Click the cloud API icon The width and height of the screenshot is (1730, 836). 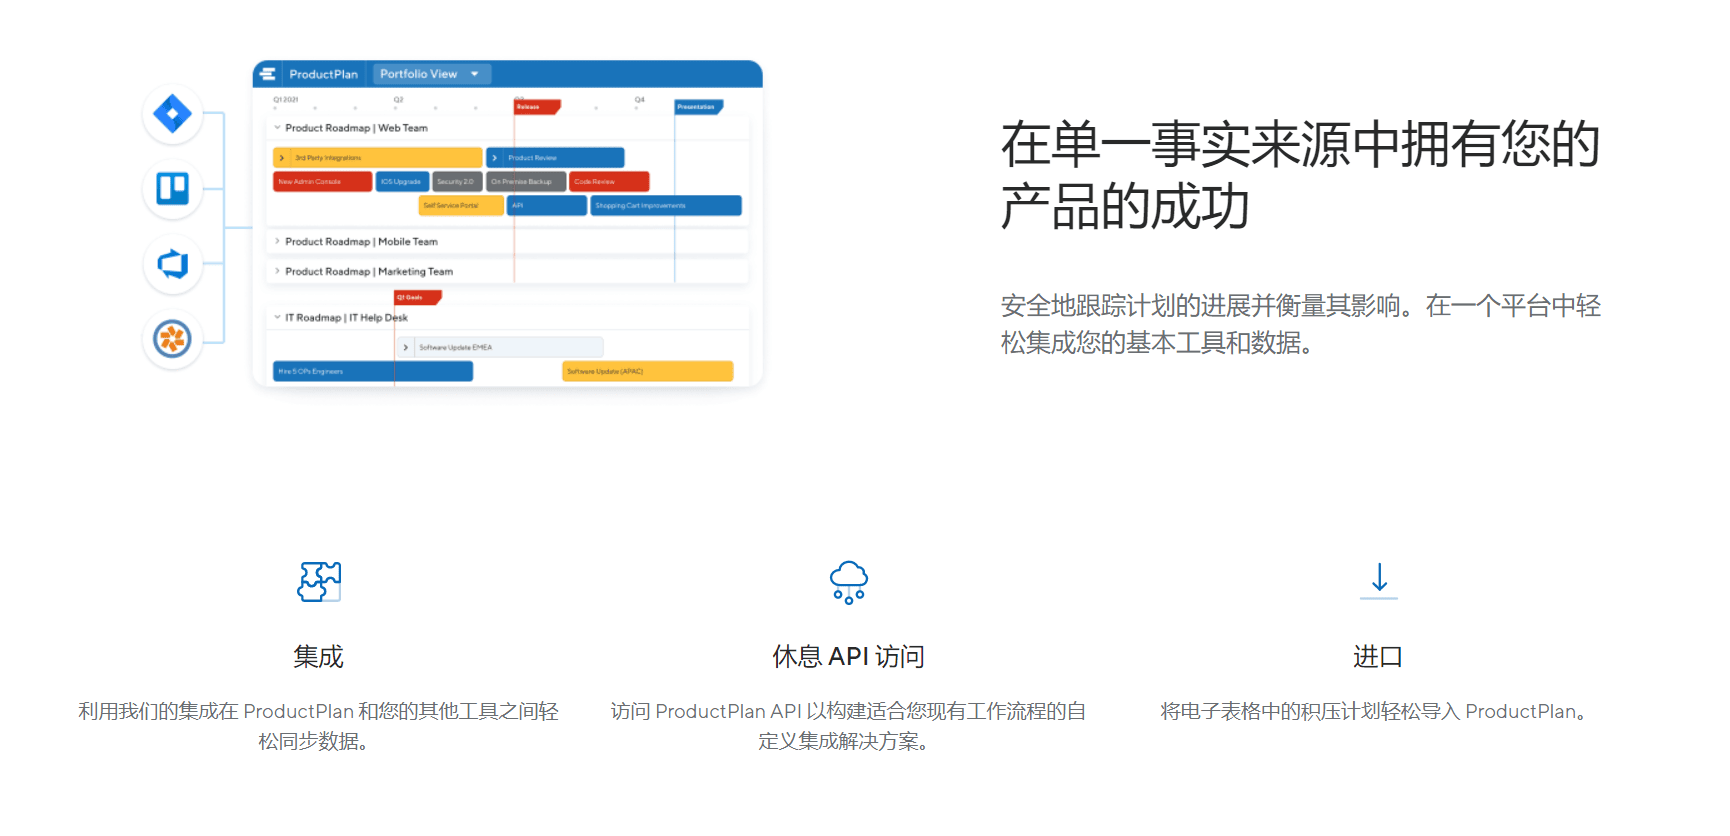point(849,582)
